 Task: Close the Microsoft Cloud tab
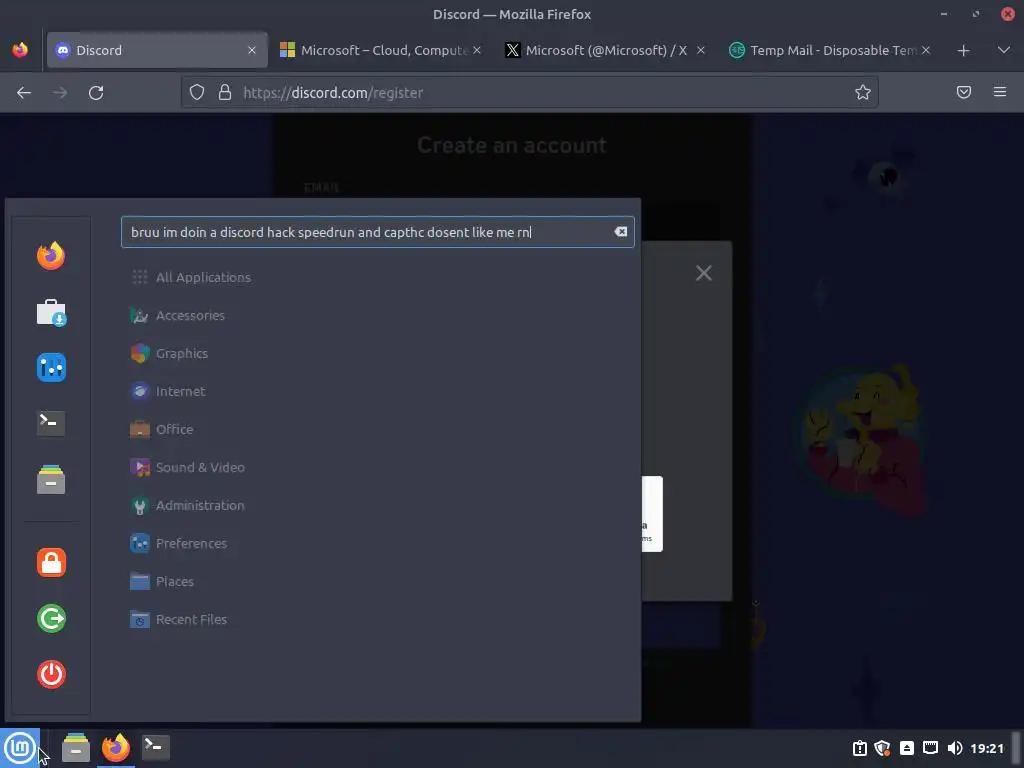tap(477, 50)
